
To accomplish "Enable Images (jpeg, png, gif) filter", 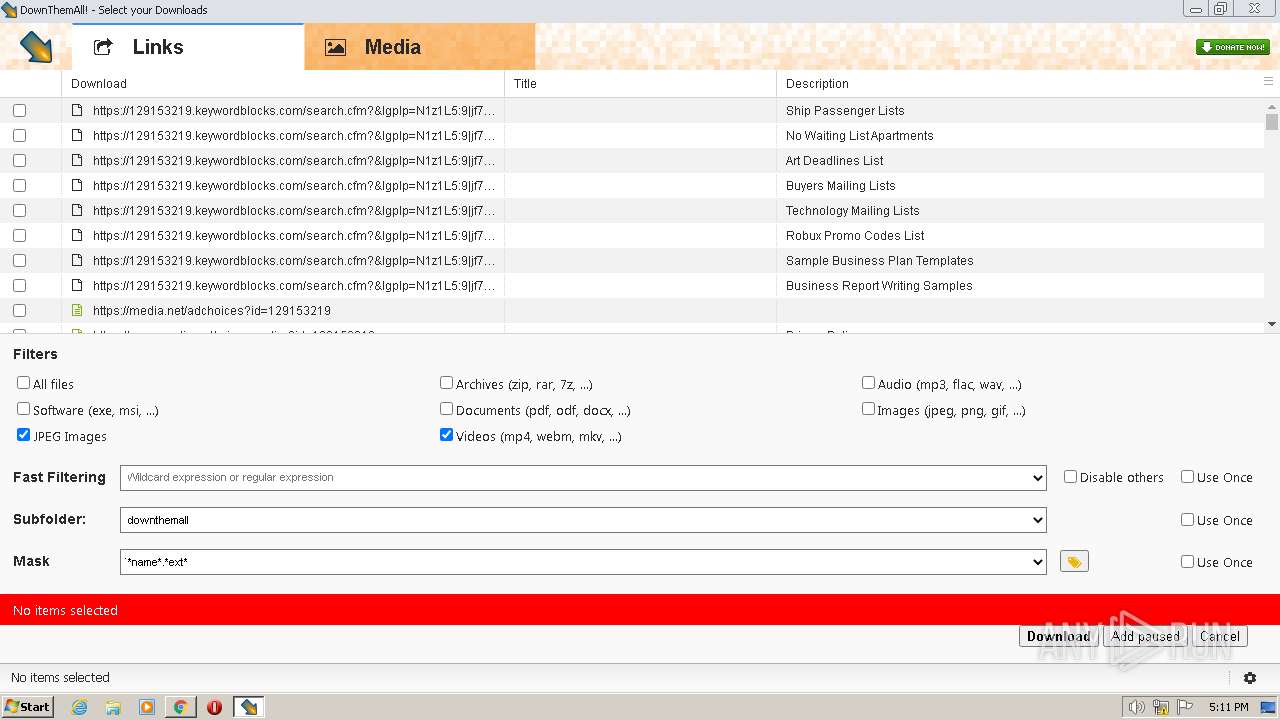I will pos(868,409).
